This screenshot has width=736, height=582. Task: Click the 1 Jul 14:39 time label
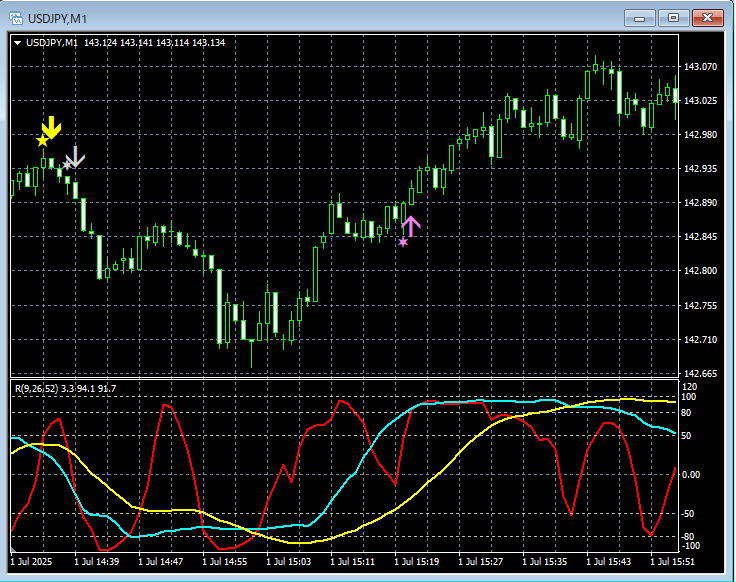pos(97,561)
